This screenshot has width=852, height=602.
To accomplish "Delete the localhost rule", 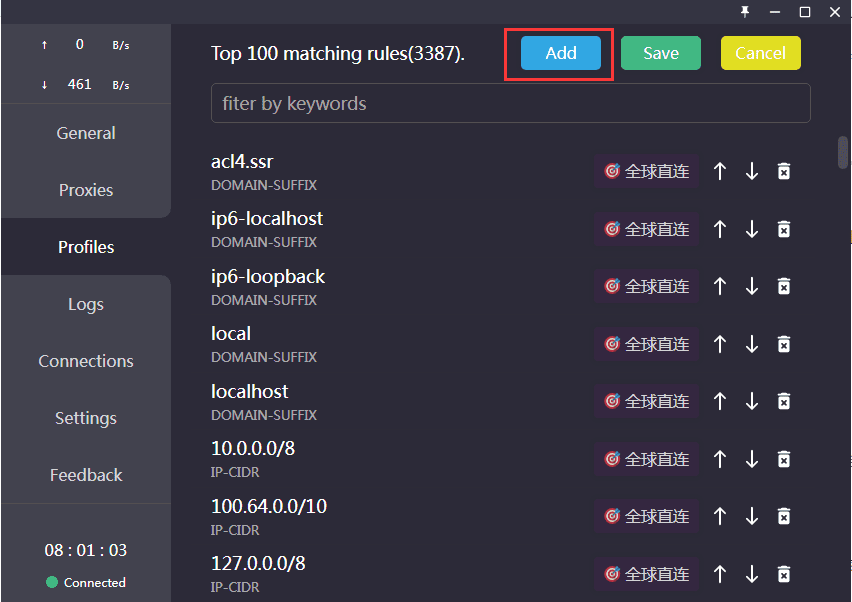I will [x=784, y=402].
